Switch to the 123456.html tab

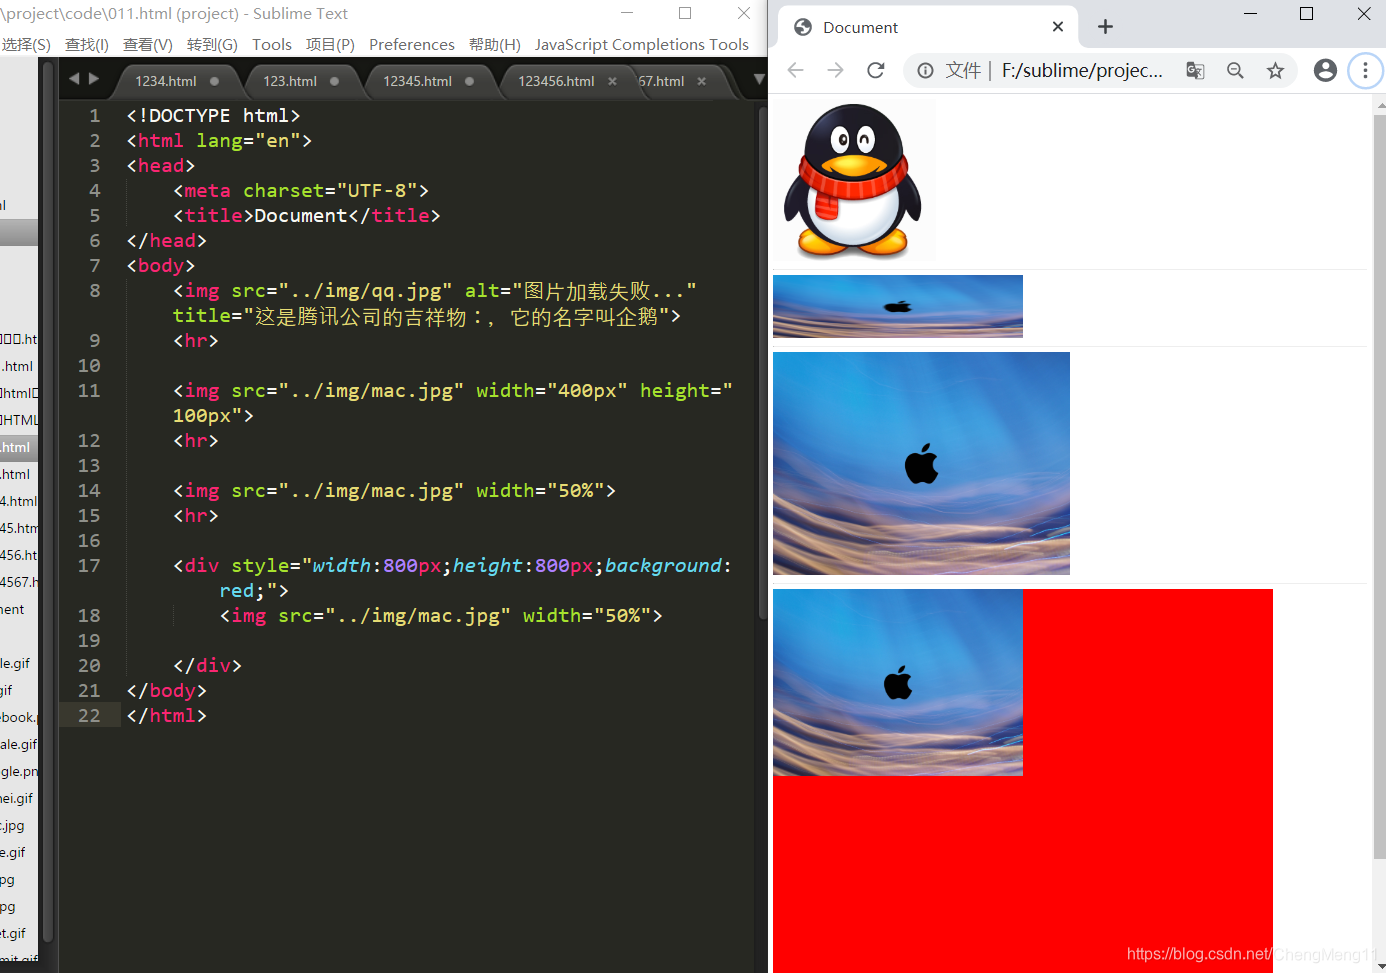[x=556, y=81]
